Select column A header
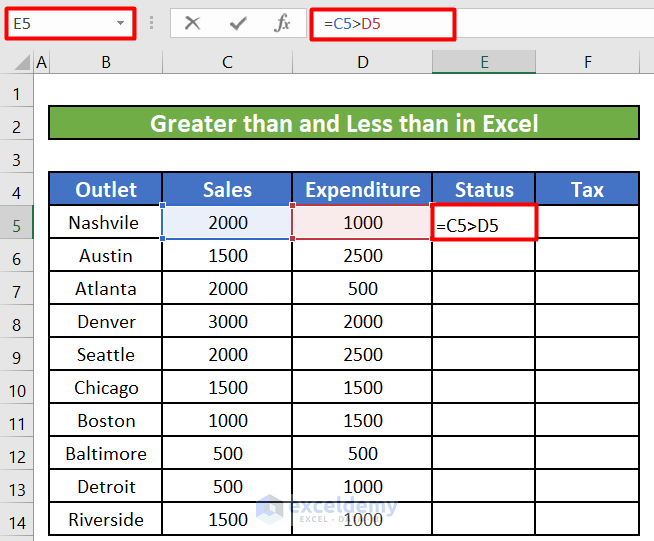This screenshot has height=541, width=654. pos(42,62)
